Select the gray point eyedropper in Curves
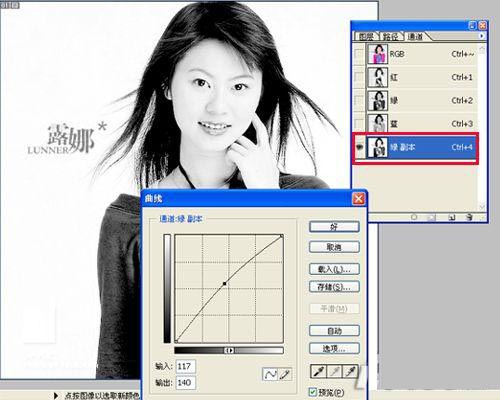This screenshot has height=400, width=500. pos(334,371)
